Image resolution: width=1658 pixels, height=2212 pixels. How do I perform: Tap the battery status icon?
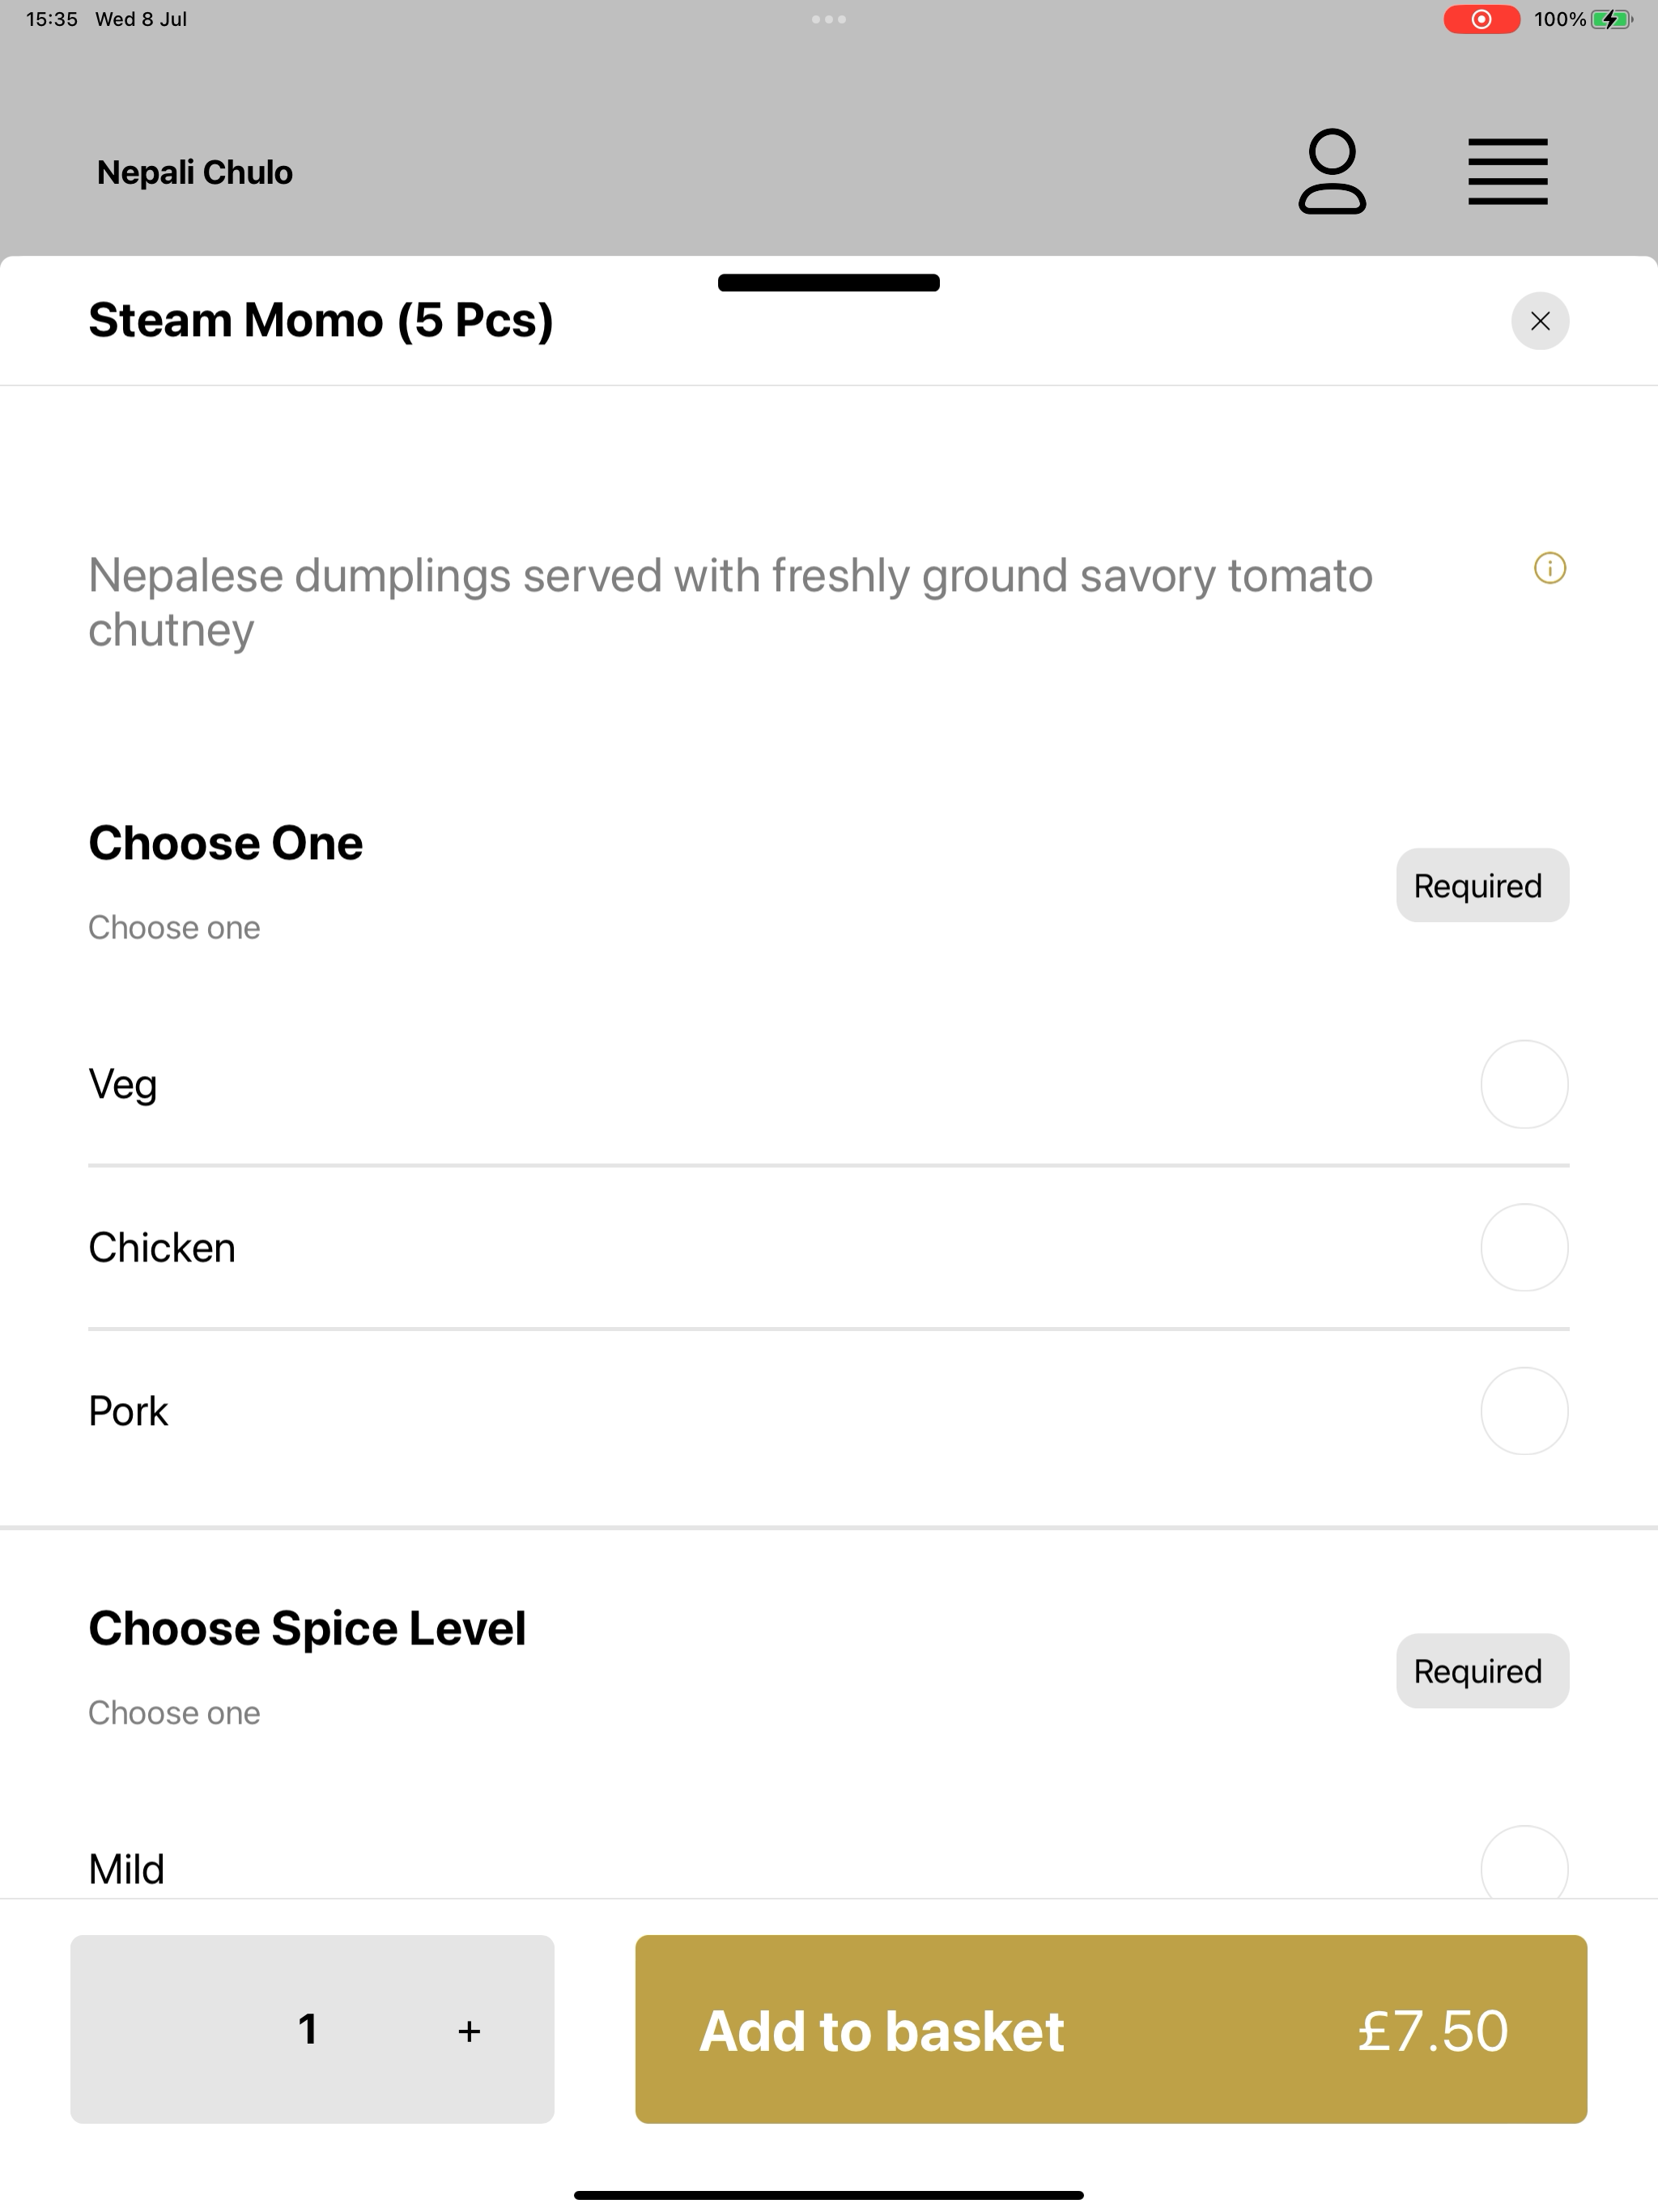pos(1612,19)
